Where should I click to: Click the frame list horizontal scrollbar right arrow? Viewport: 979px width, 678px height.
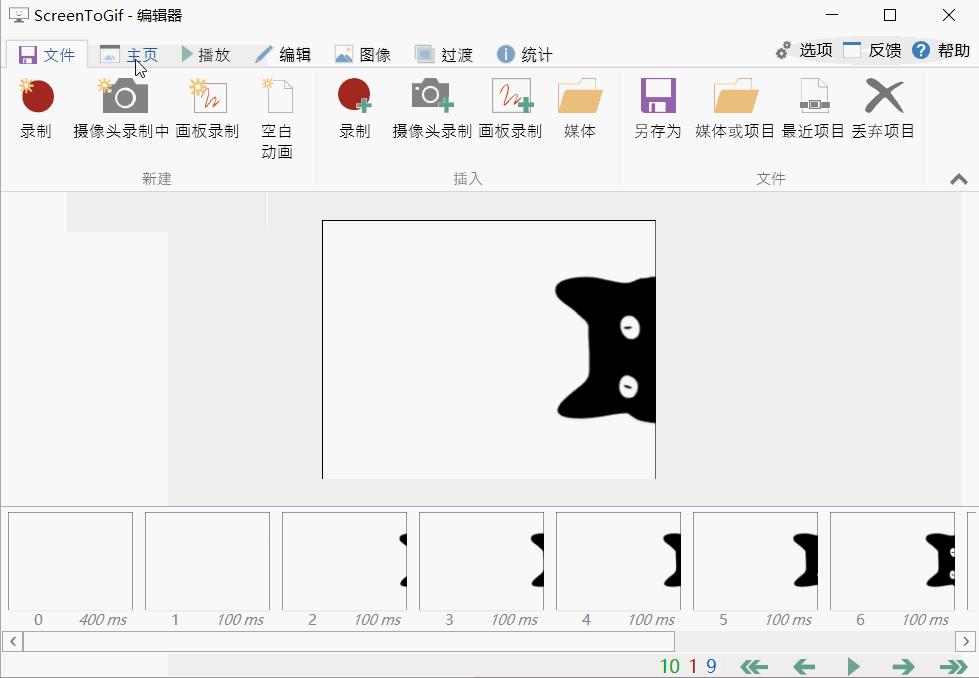tap(966, 641)
